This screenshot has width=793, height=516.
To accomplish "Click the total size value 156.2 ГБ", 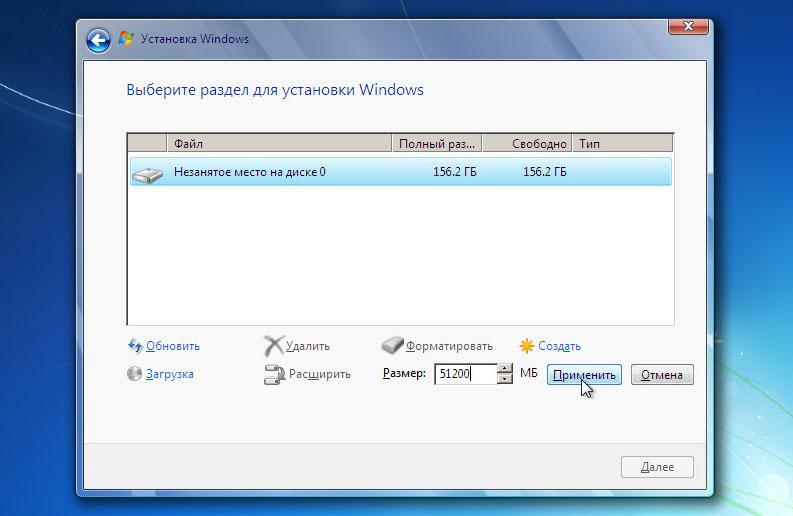I will coord(455,172).
